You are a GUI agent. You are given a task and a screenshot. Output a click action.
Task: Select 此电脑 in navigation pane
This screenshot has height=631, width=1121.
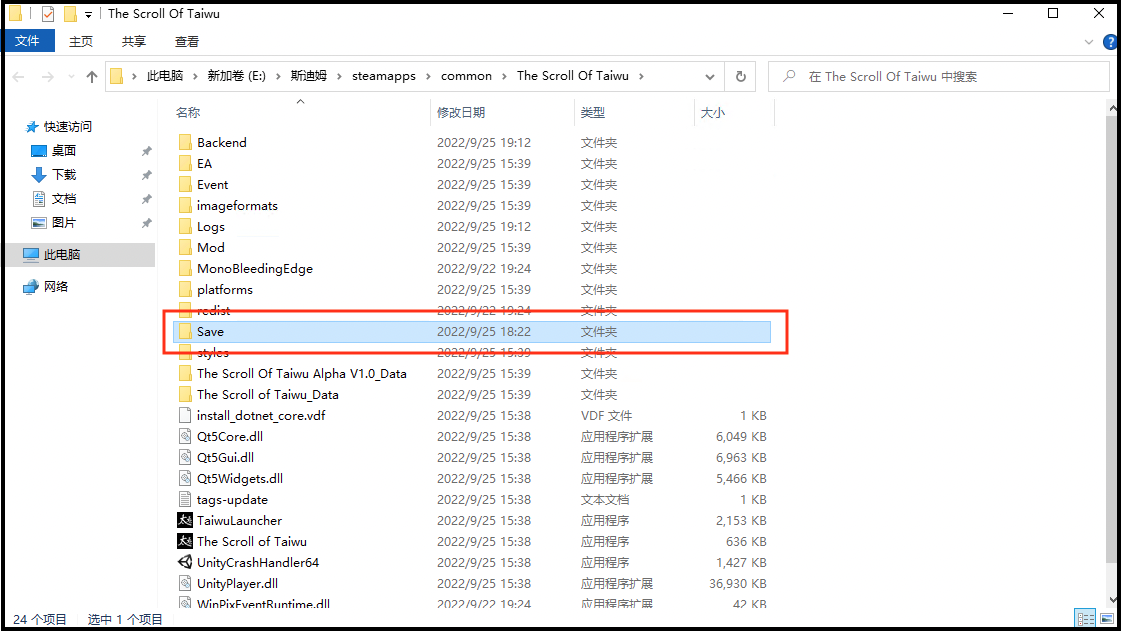[x=61, y=254]
